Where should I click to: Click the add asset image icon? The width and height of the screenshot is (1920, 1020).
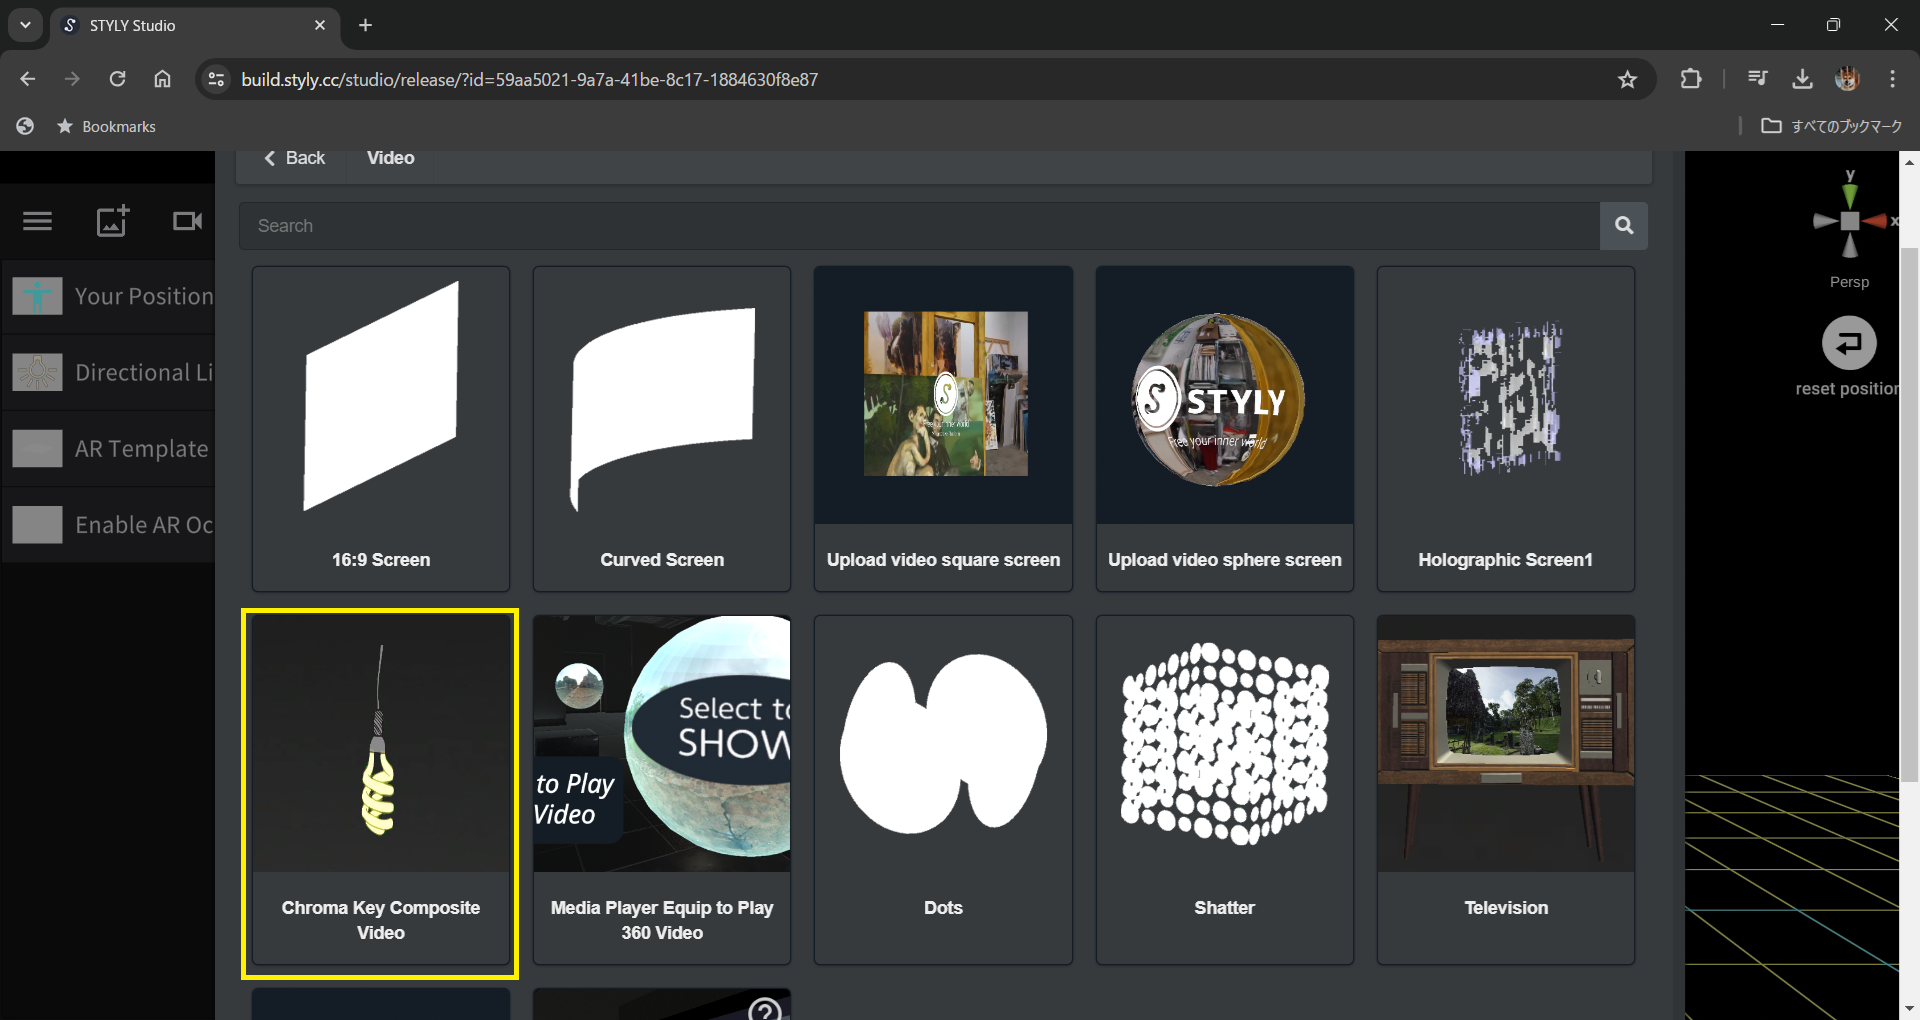(113, 221)
